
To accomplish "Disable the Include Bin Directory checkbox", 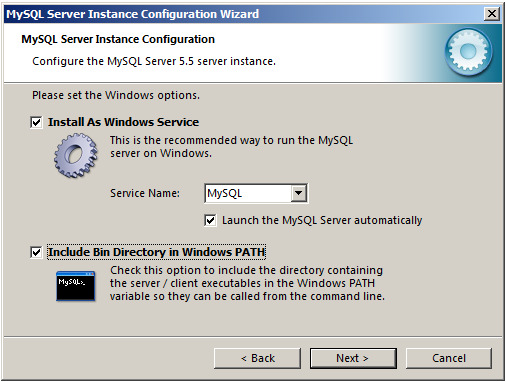I will point(36,252).
